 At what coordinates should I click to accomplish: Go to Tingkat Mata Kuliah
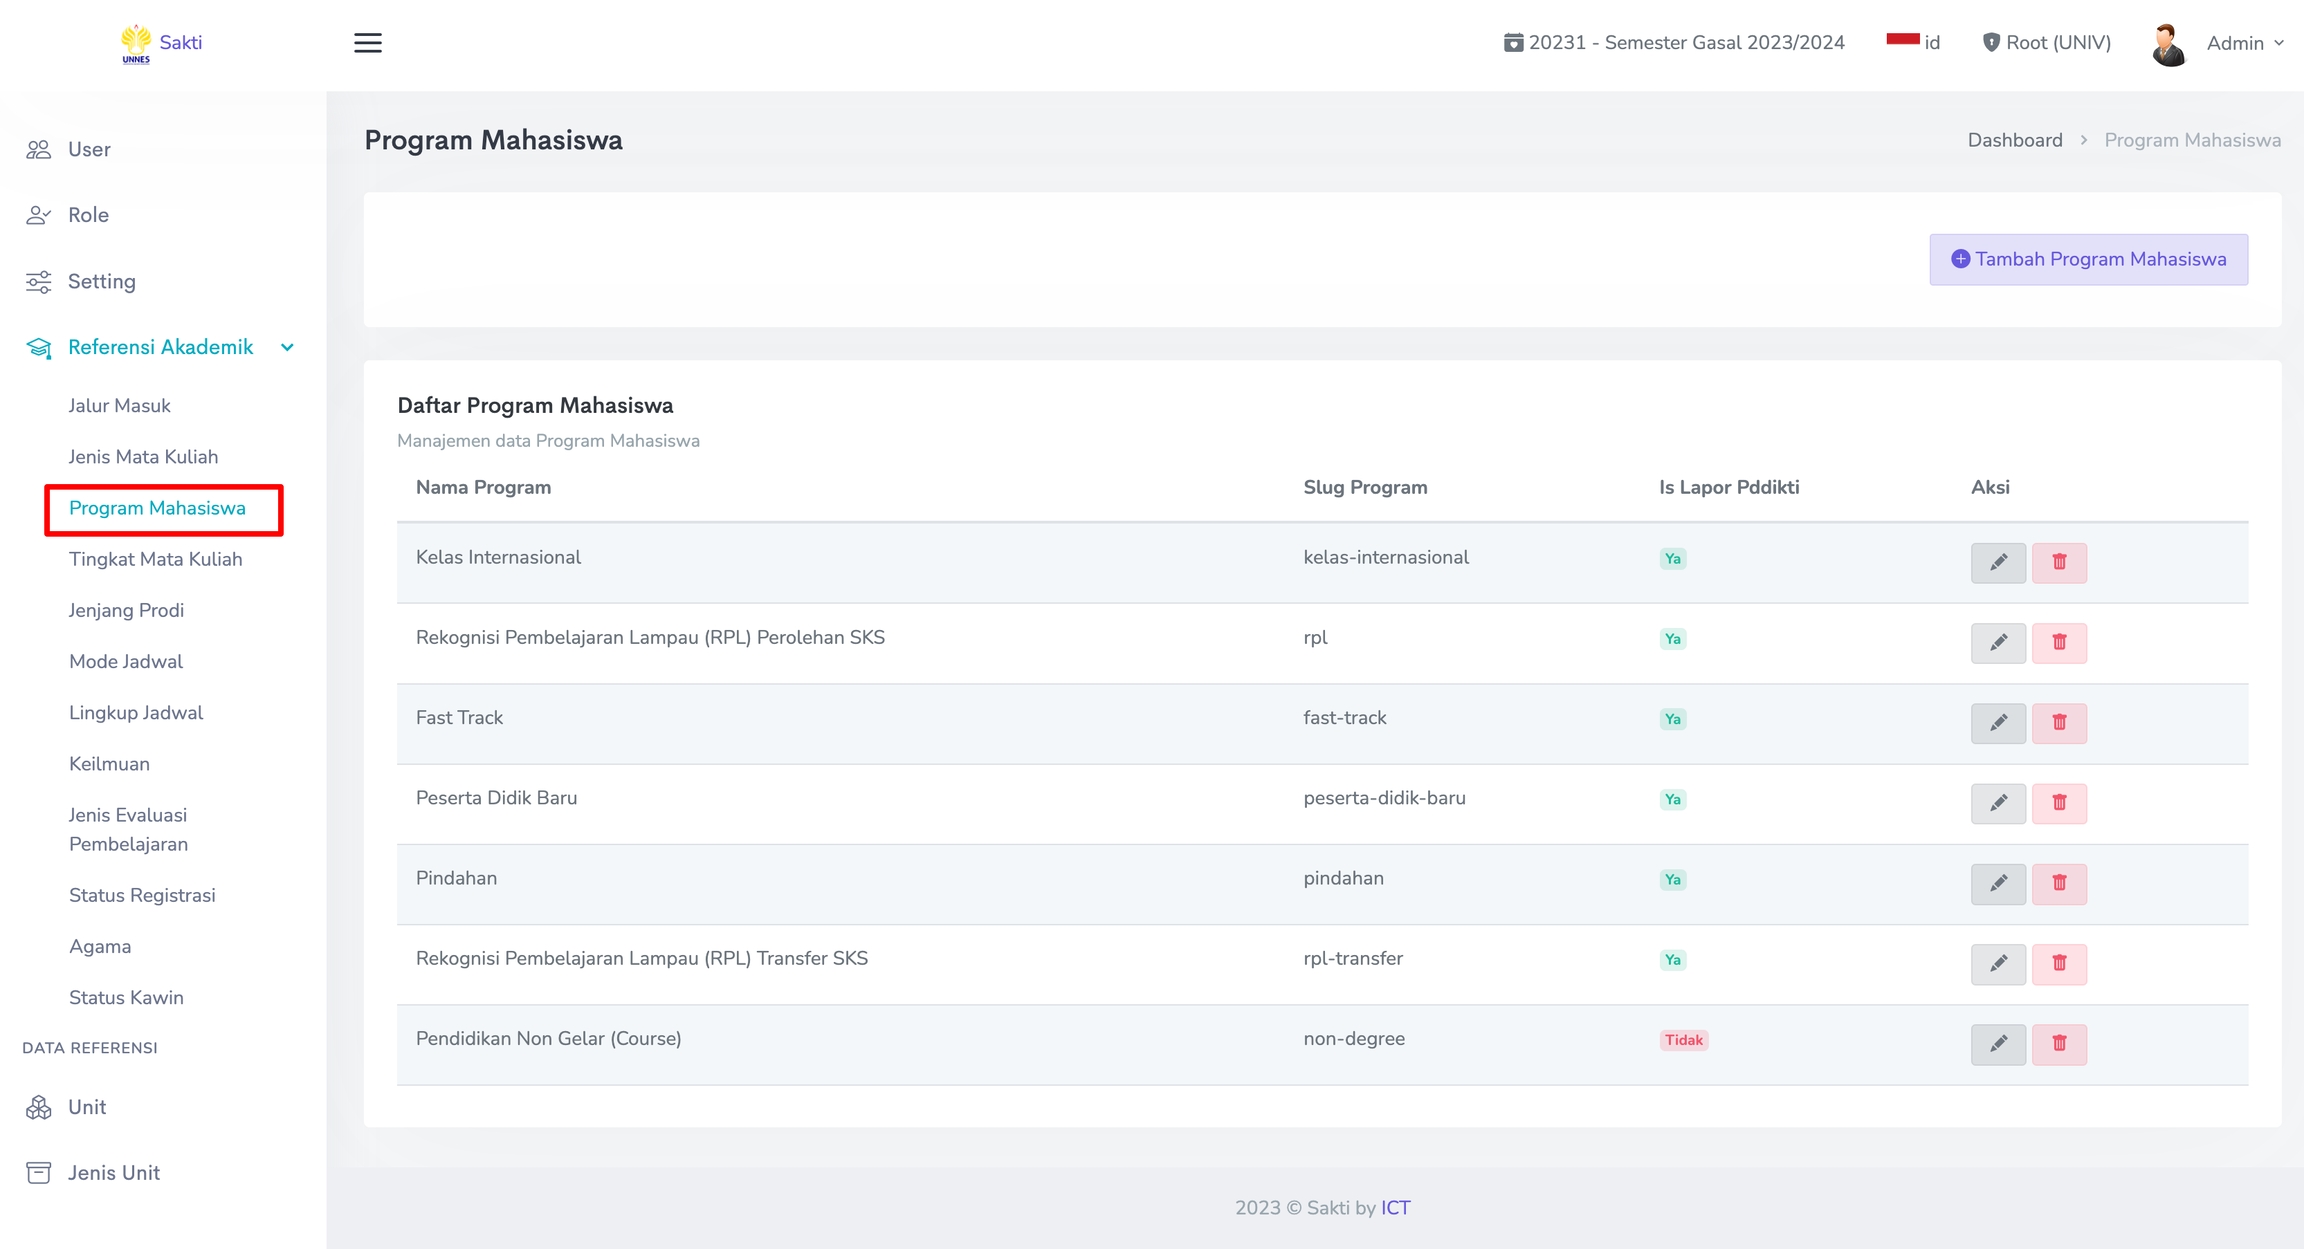click(x=155, y=559)
